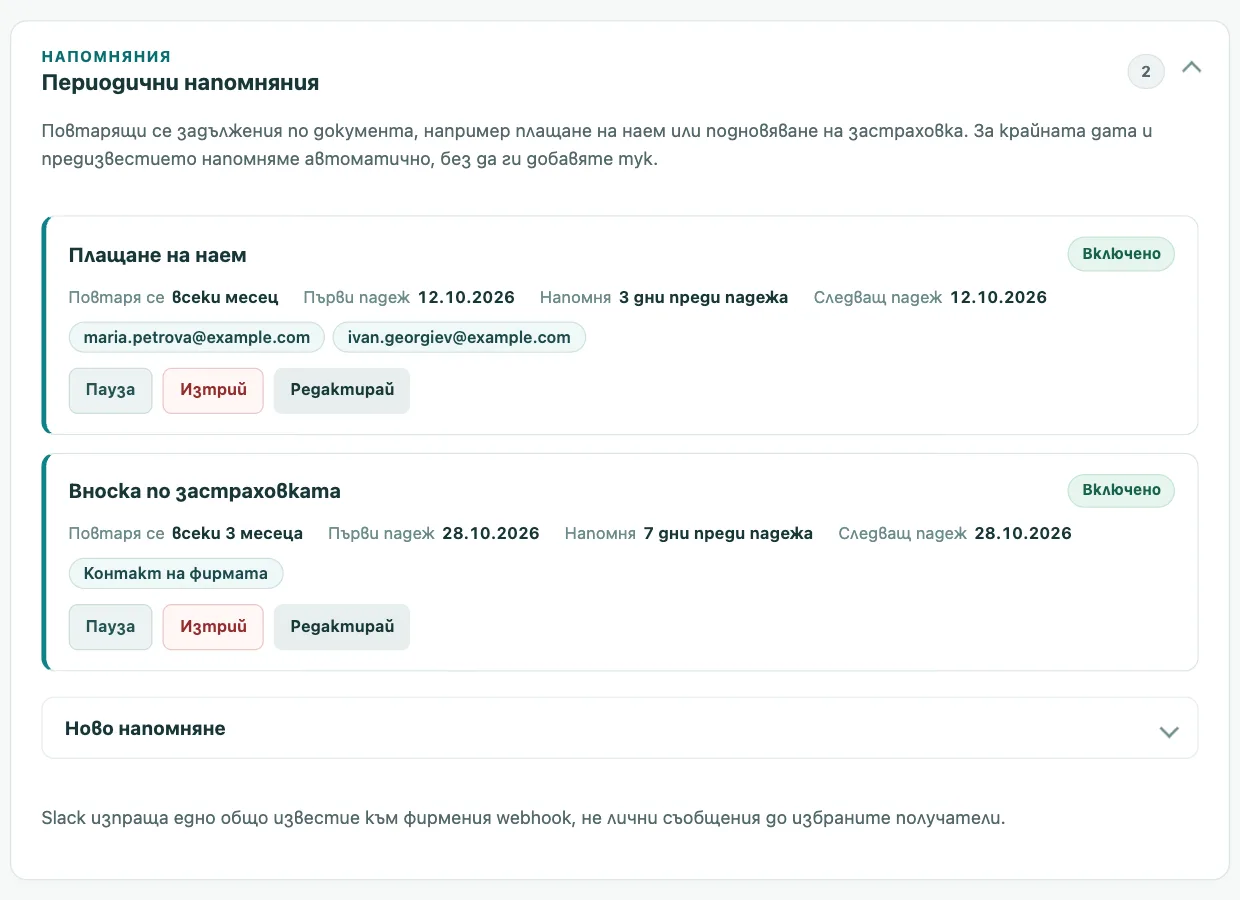This screenshot has width=1240, height=900.
Task: Delete the Плащане на наем reminder
Action: 213,390
